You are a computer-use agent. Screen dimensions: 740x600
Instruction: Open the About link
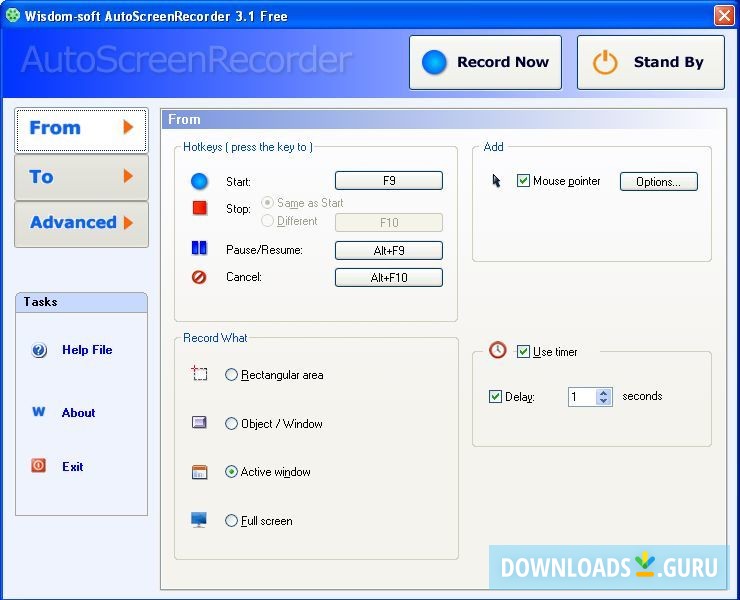tap(78, 413)
